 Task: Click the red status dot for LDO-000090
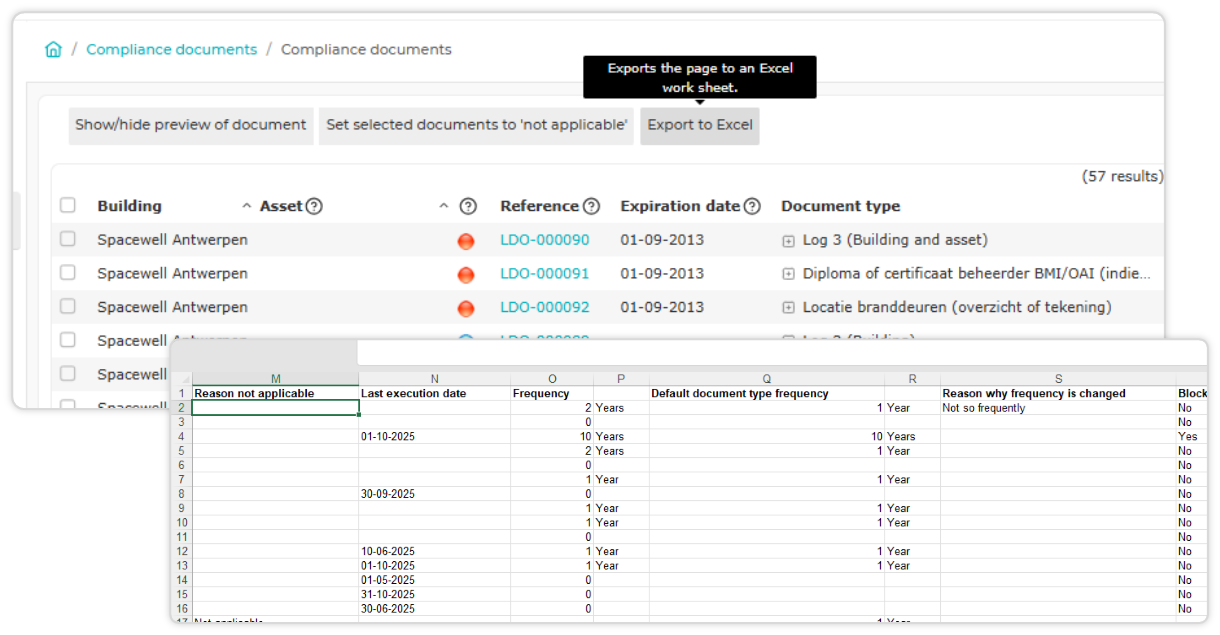(466, 241)
